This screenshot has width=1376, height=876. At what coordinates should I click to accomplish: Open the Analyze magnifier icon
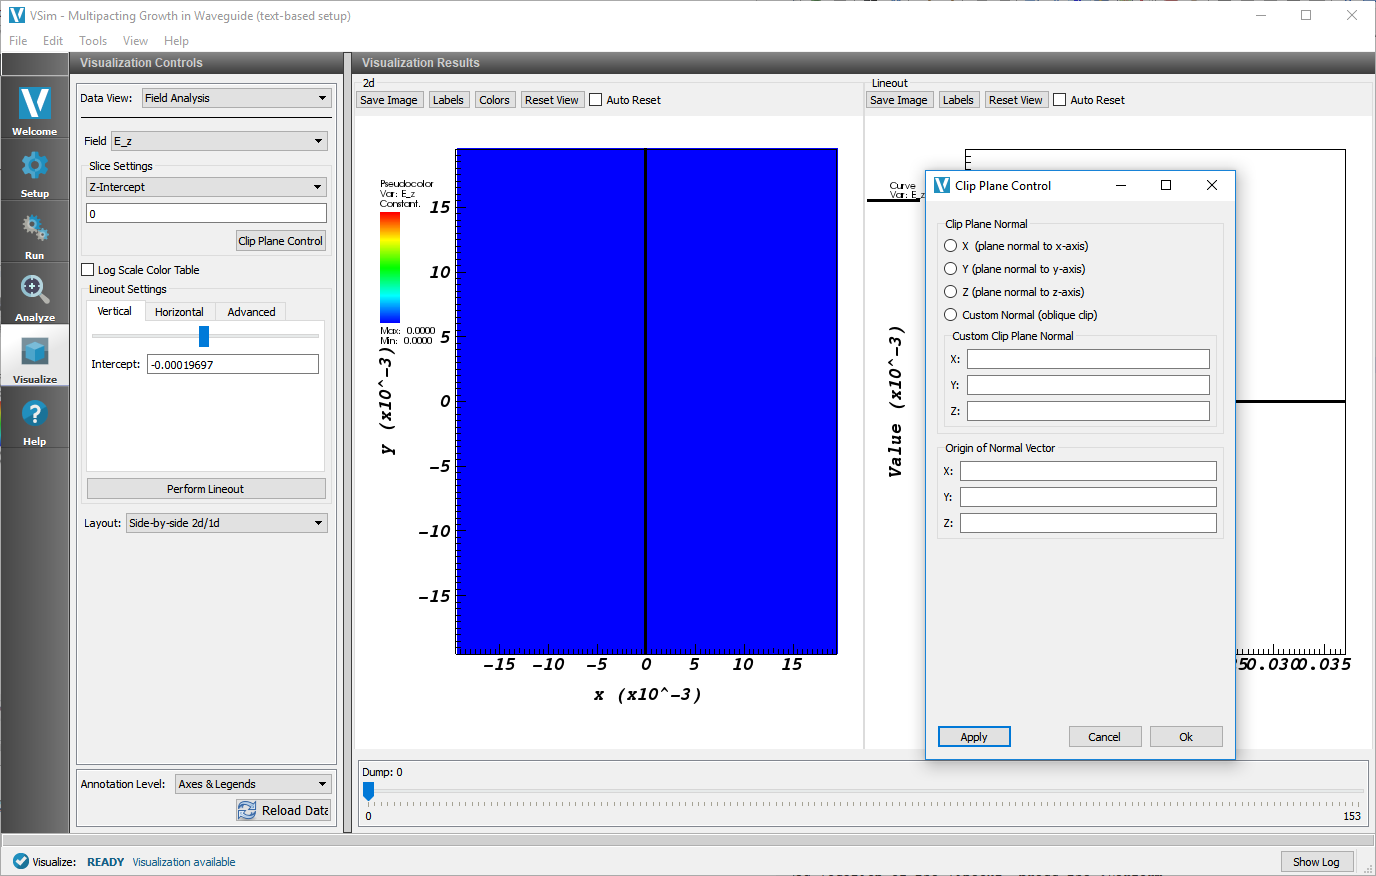click(35, 290)
